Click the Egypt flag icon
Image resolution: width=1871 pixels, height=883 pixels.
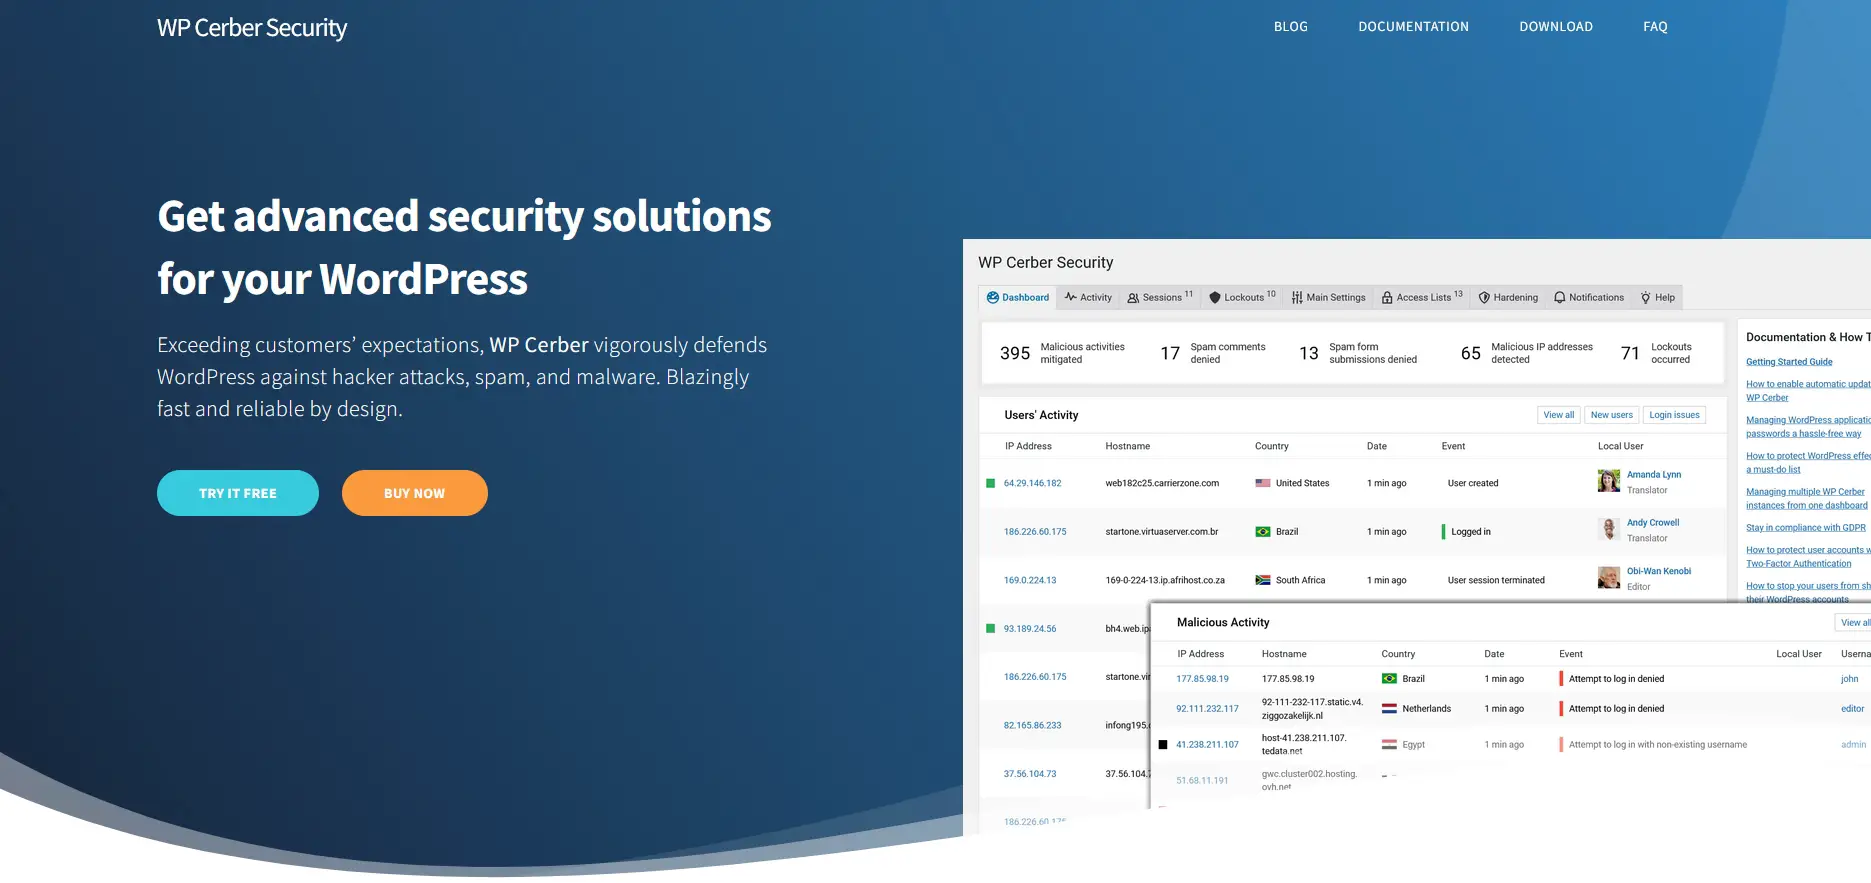point(1389,745)
